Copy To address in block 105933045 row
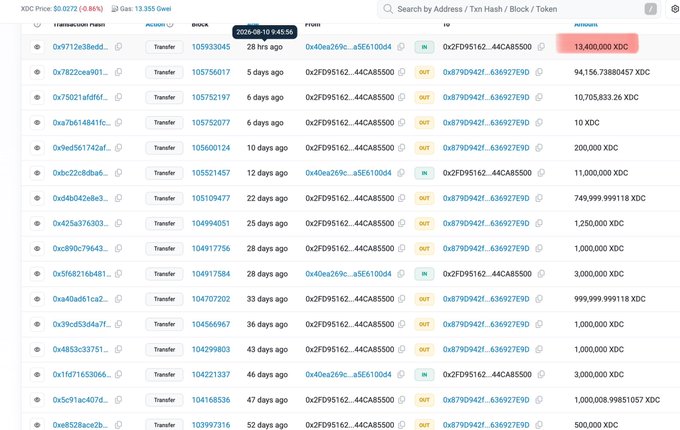The image size is (680, 430). (x=541, y=47)
